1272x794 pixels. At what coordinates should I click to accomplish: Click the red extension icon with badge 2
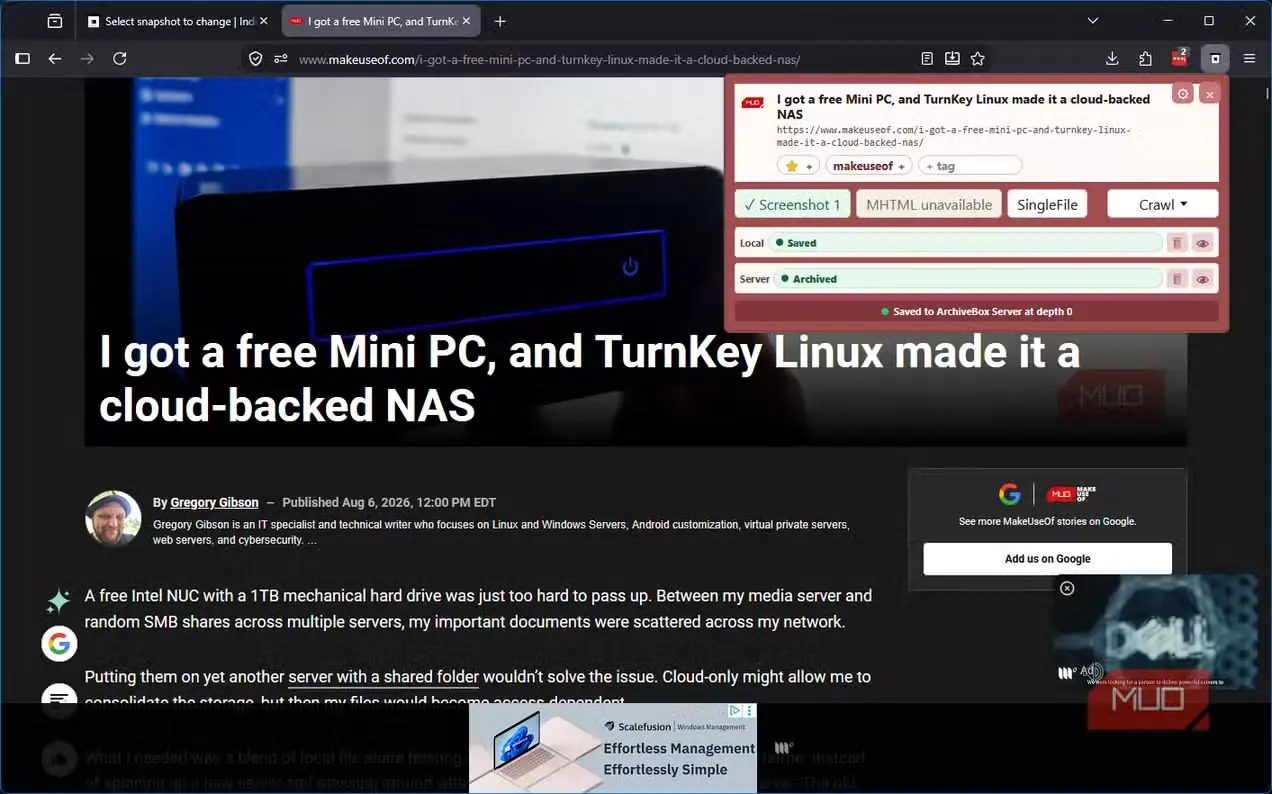pyautogui.click(x=1180, y=58)
